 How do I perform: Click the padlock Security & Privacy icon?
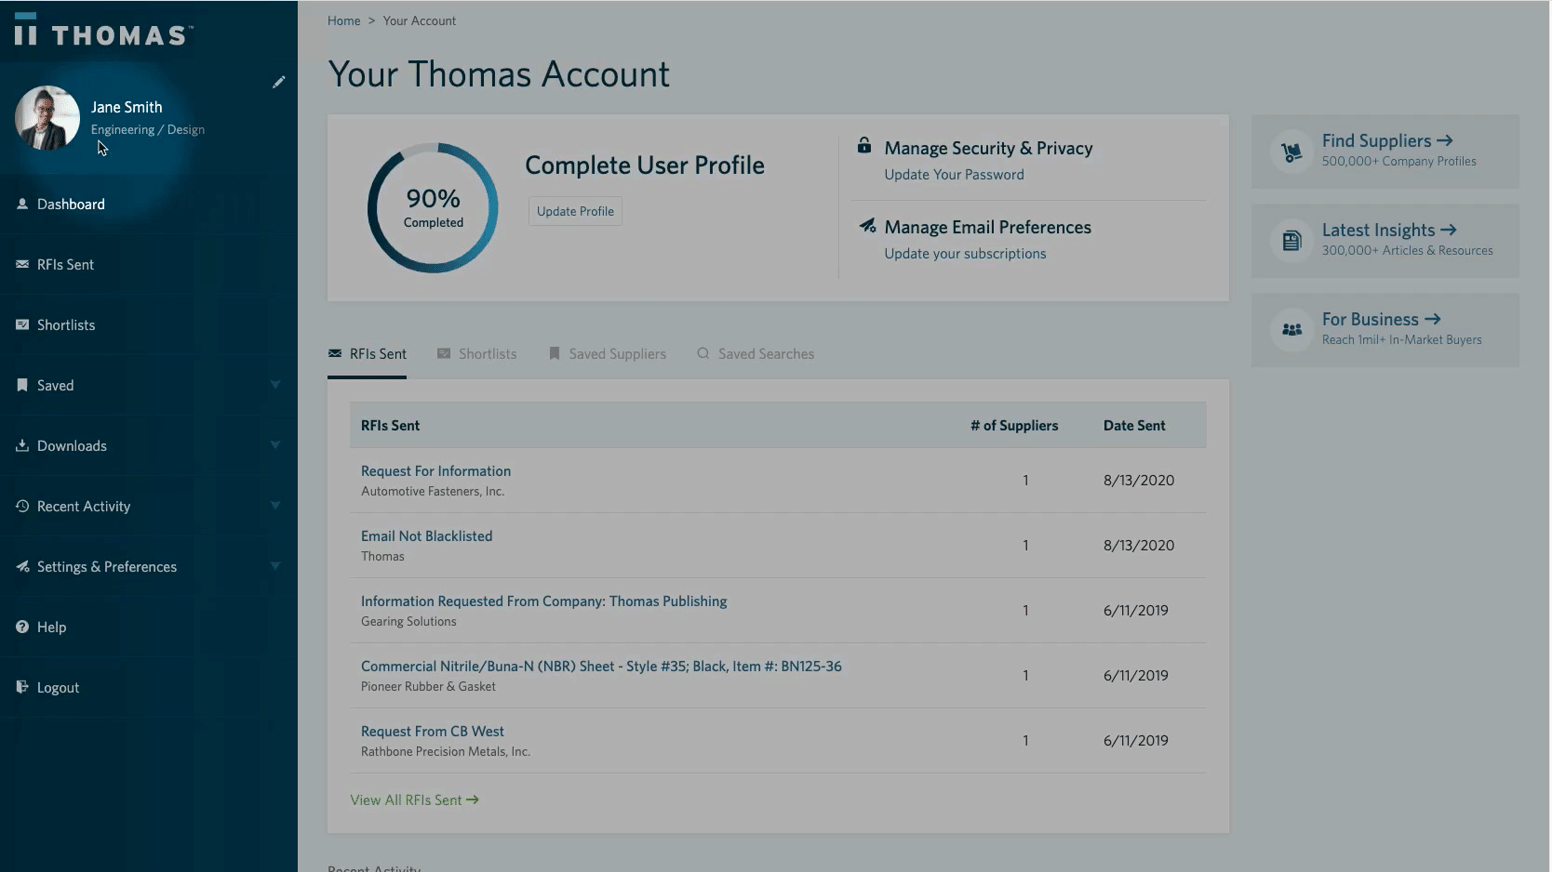864,146
